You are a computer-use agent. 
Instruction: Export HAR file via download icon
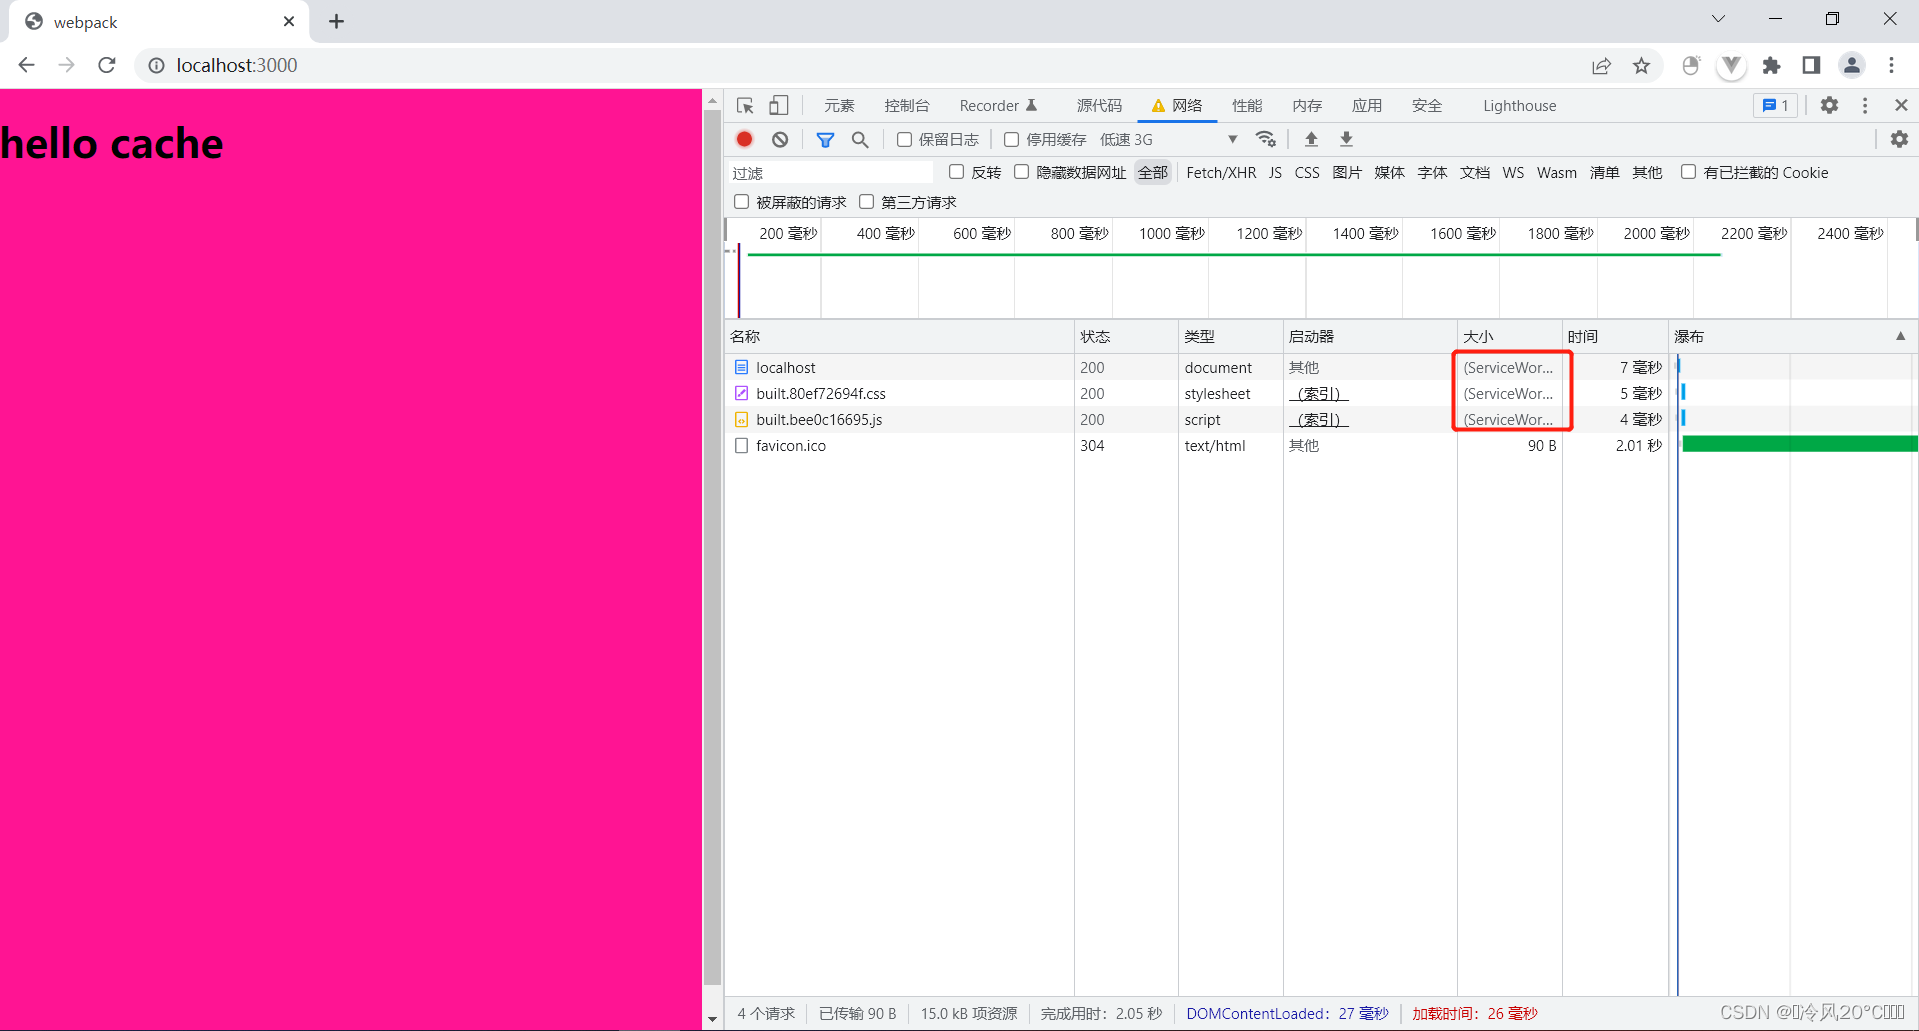pyautogui.click(x=1346, y=139)
